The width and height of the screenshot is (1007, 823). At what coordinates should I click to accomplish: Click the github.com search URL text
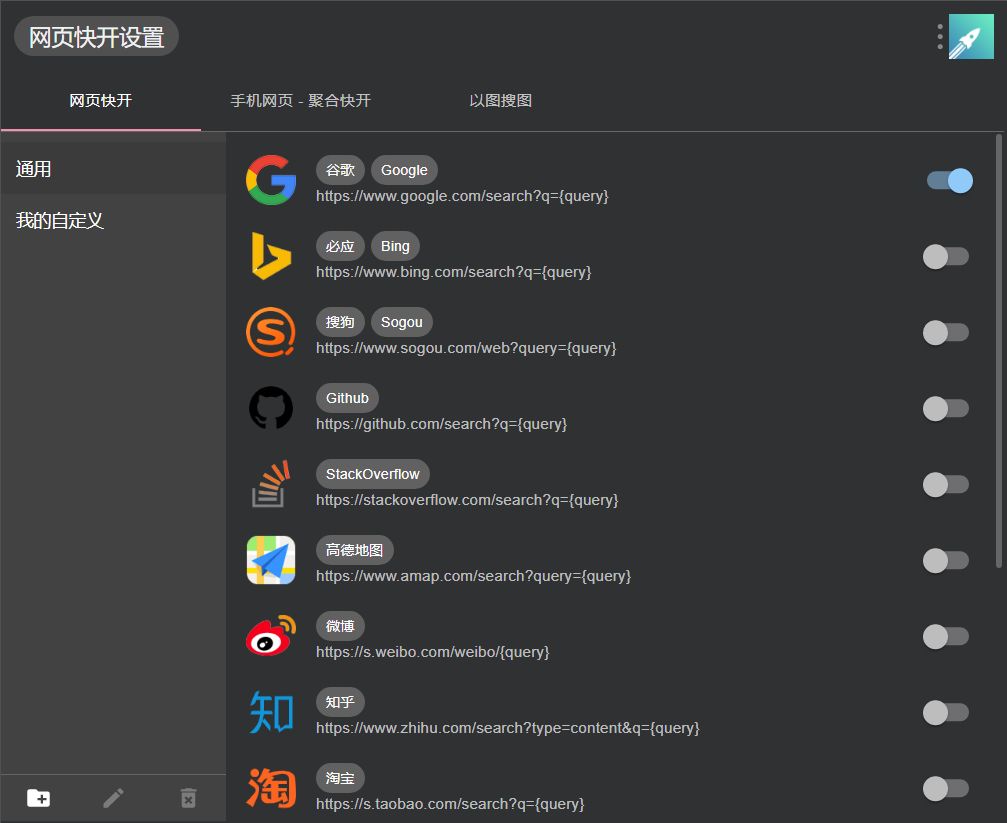coord(441,424)
